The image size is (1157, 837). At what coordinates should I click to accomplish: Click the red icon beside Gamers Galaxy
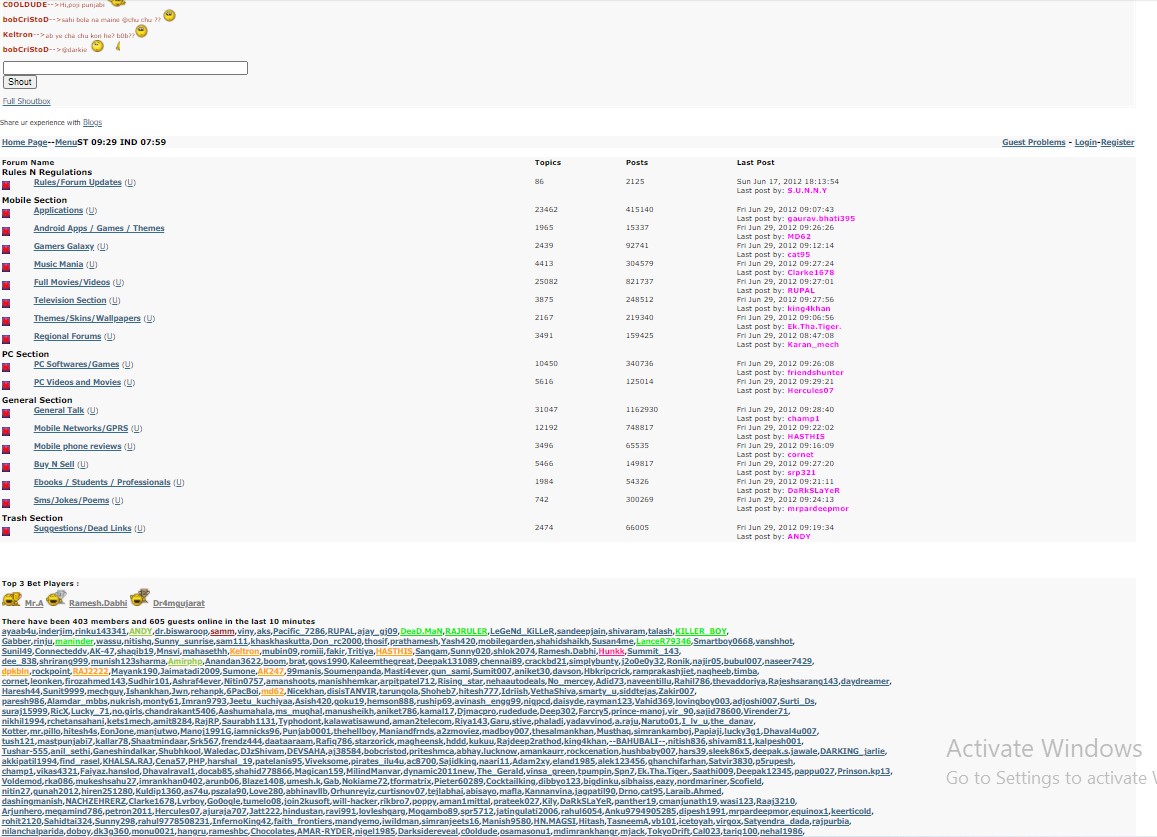[6, 249]
